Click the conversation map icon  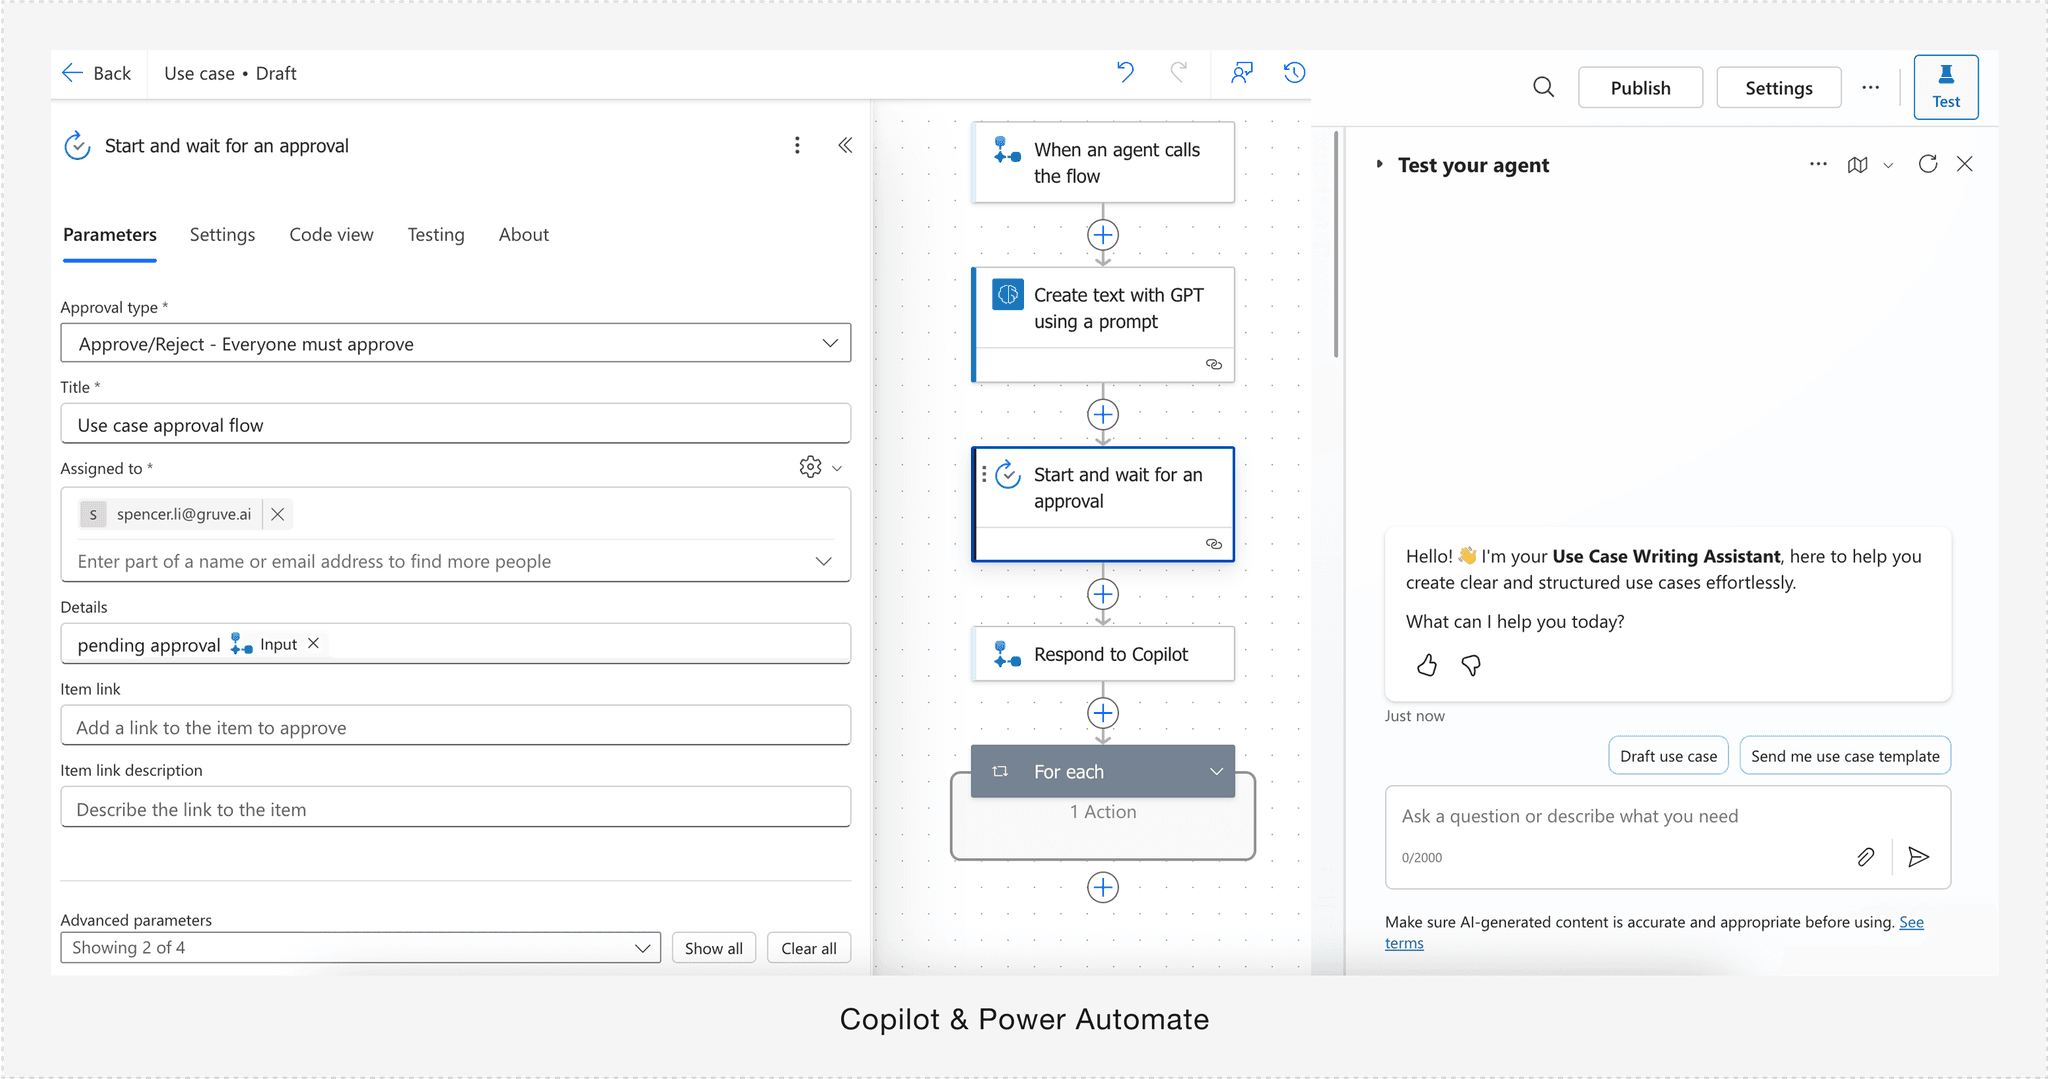point(1858,165)
